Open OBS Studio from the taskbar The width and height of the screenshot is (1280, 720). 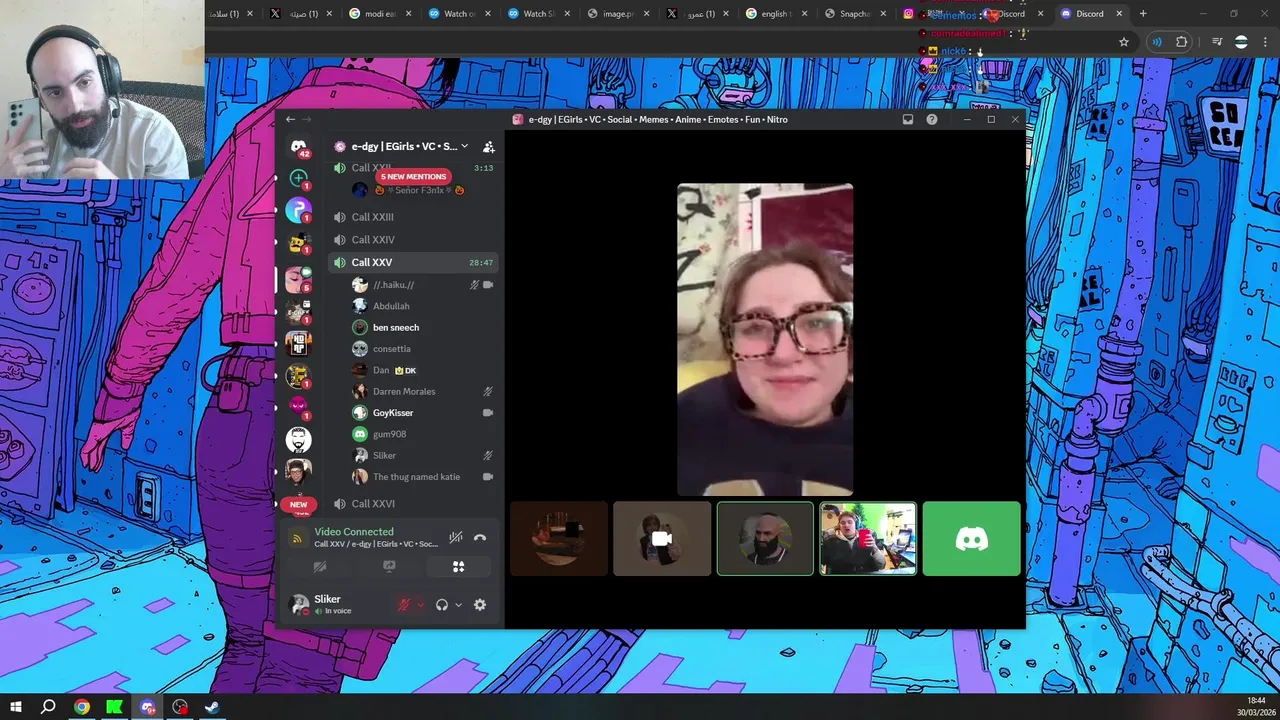click(180, 707)
